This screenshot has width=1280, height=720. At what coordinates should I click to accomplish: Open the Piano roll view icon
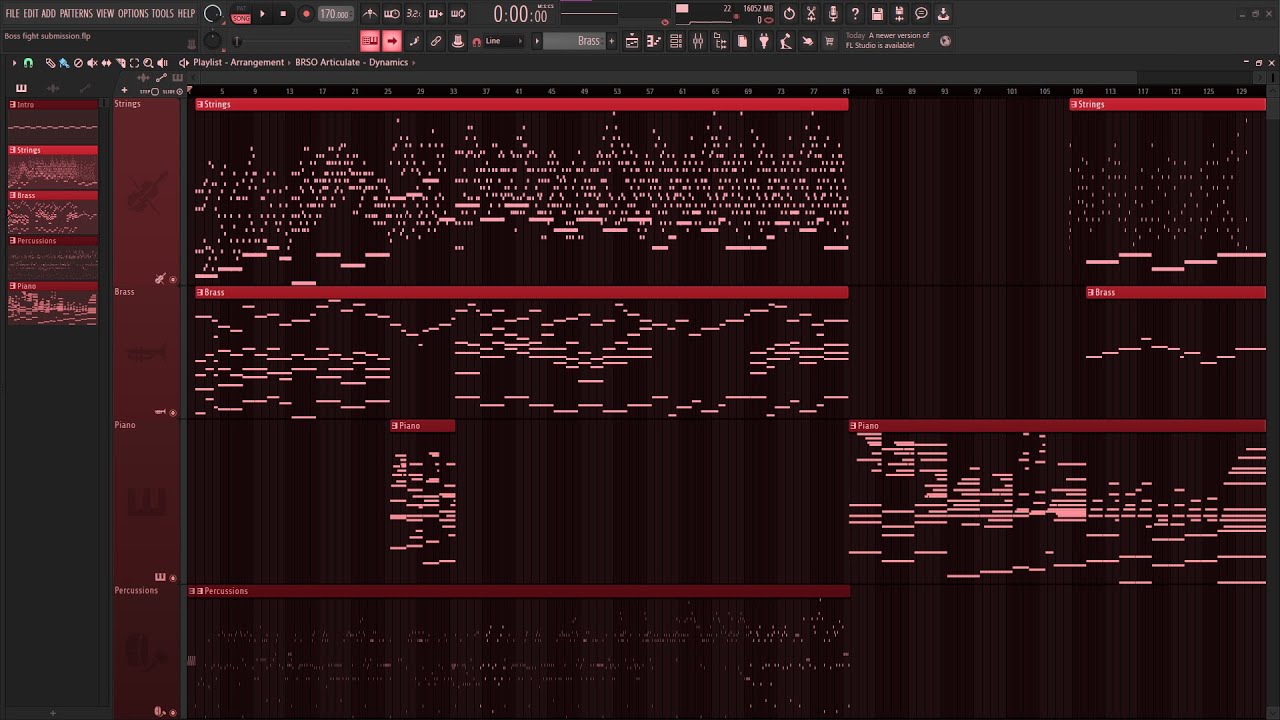654,41
